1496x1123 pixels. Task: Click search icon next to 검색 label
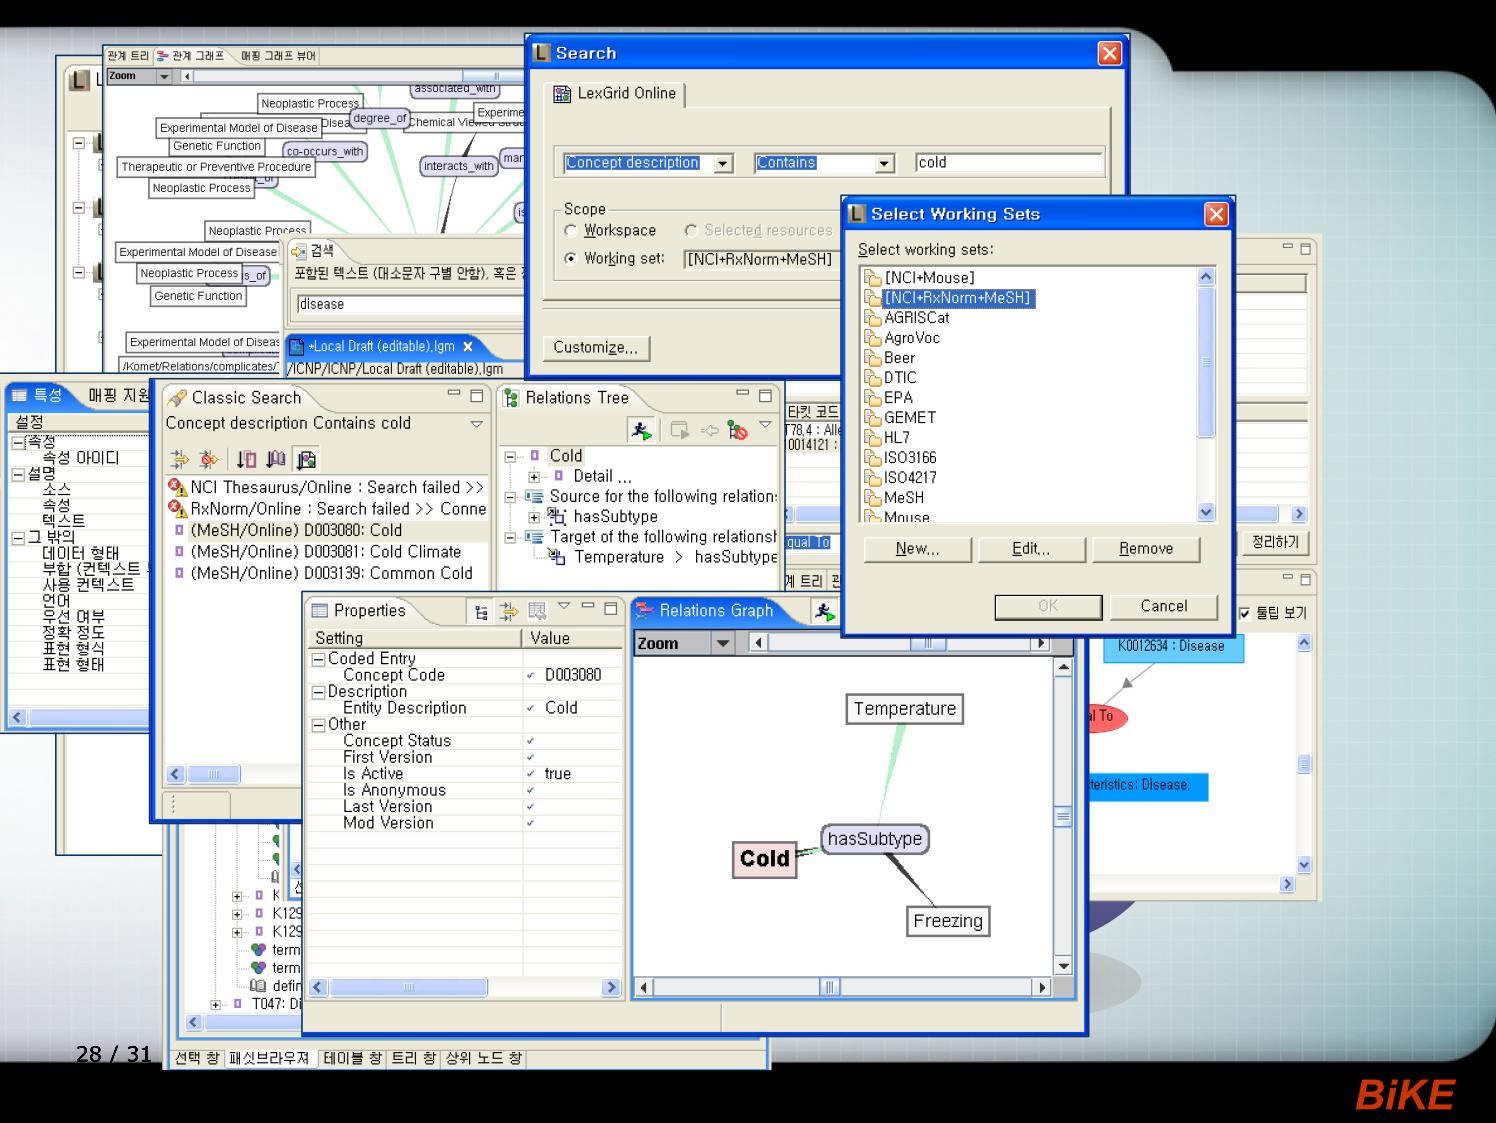pos(298,251)
